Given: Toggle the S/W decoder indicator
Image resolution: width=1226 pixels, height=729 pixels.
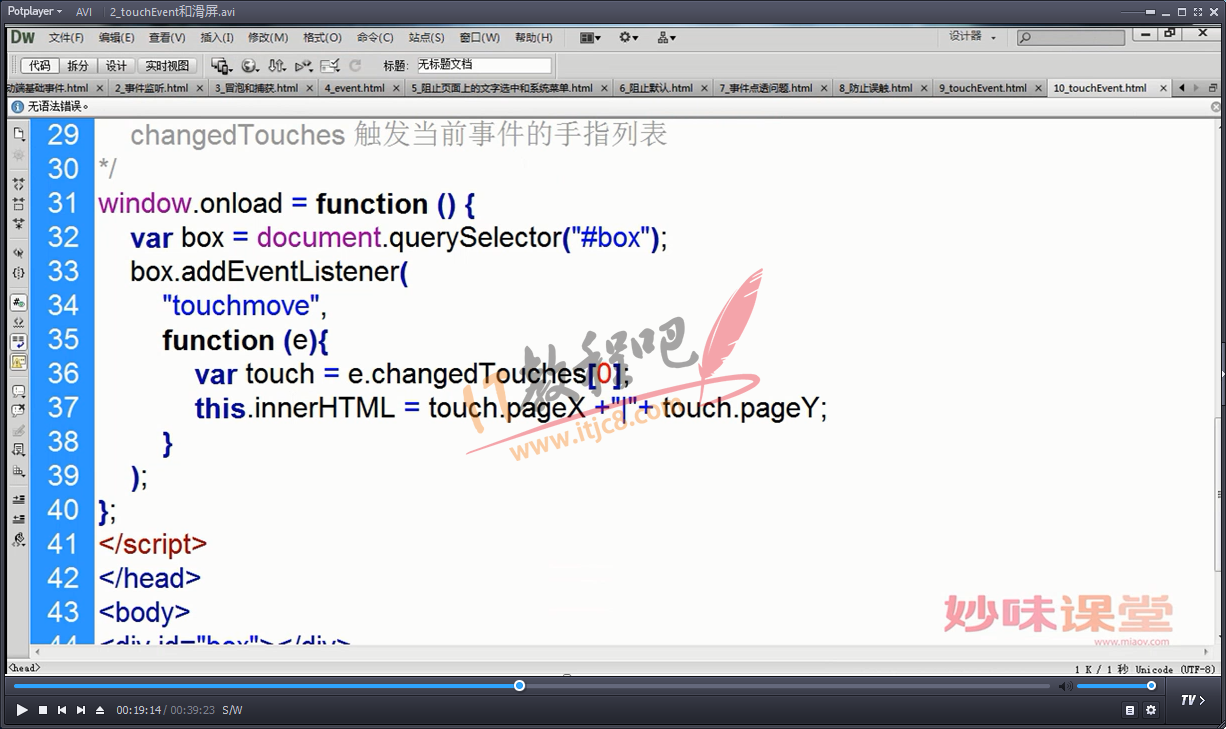Looking at the screenshot, I should click(232, 710).
